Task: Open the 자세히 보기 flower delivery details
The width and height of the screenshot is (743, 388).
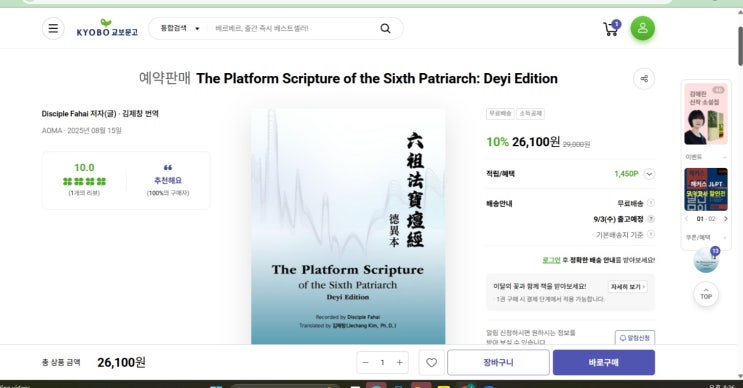Action: click(x=627, y=287)
